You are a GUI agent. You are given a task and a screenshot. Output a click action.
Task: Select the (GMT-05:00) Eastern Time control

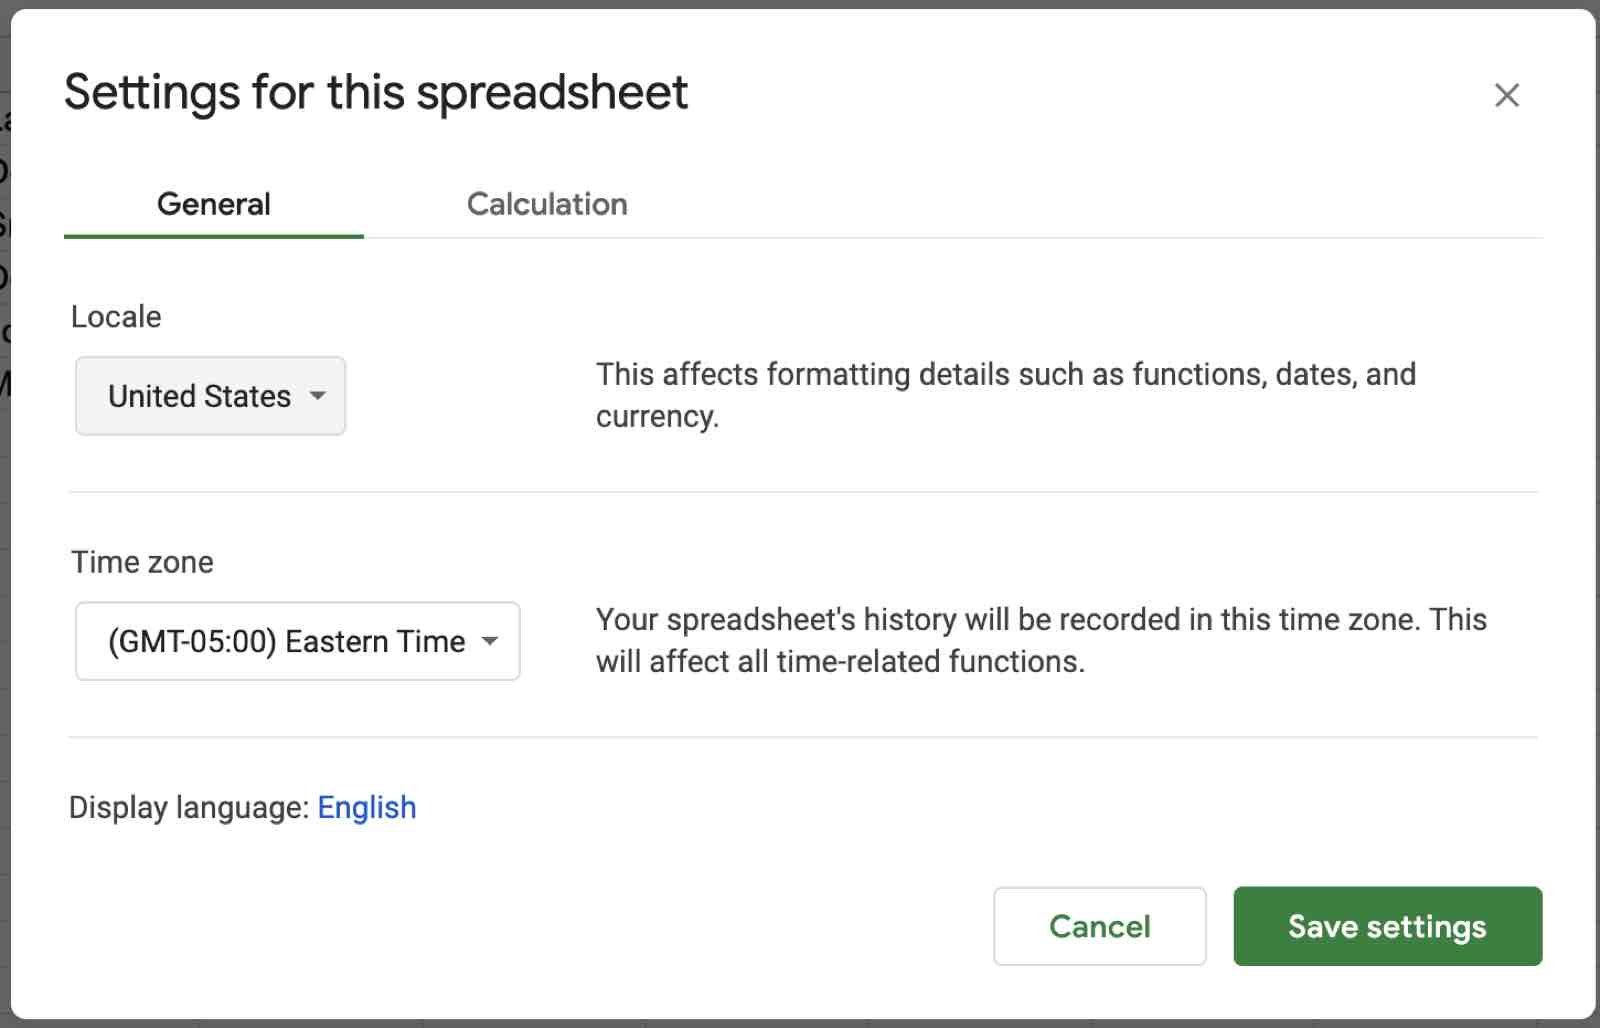pyautogui.click(x=296, y=641)
